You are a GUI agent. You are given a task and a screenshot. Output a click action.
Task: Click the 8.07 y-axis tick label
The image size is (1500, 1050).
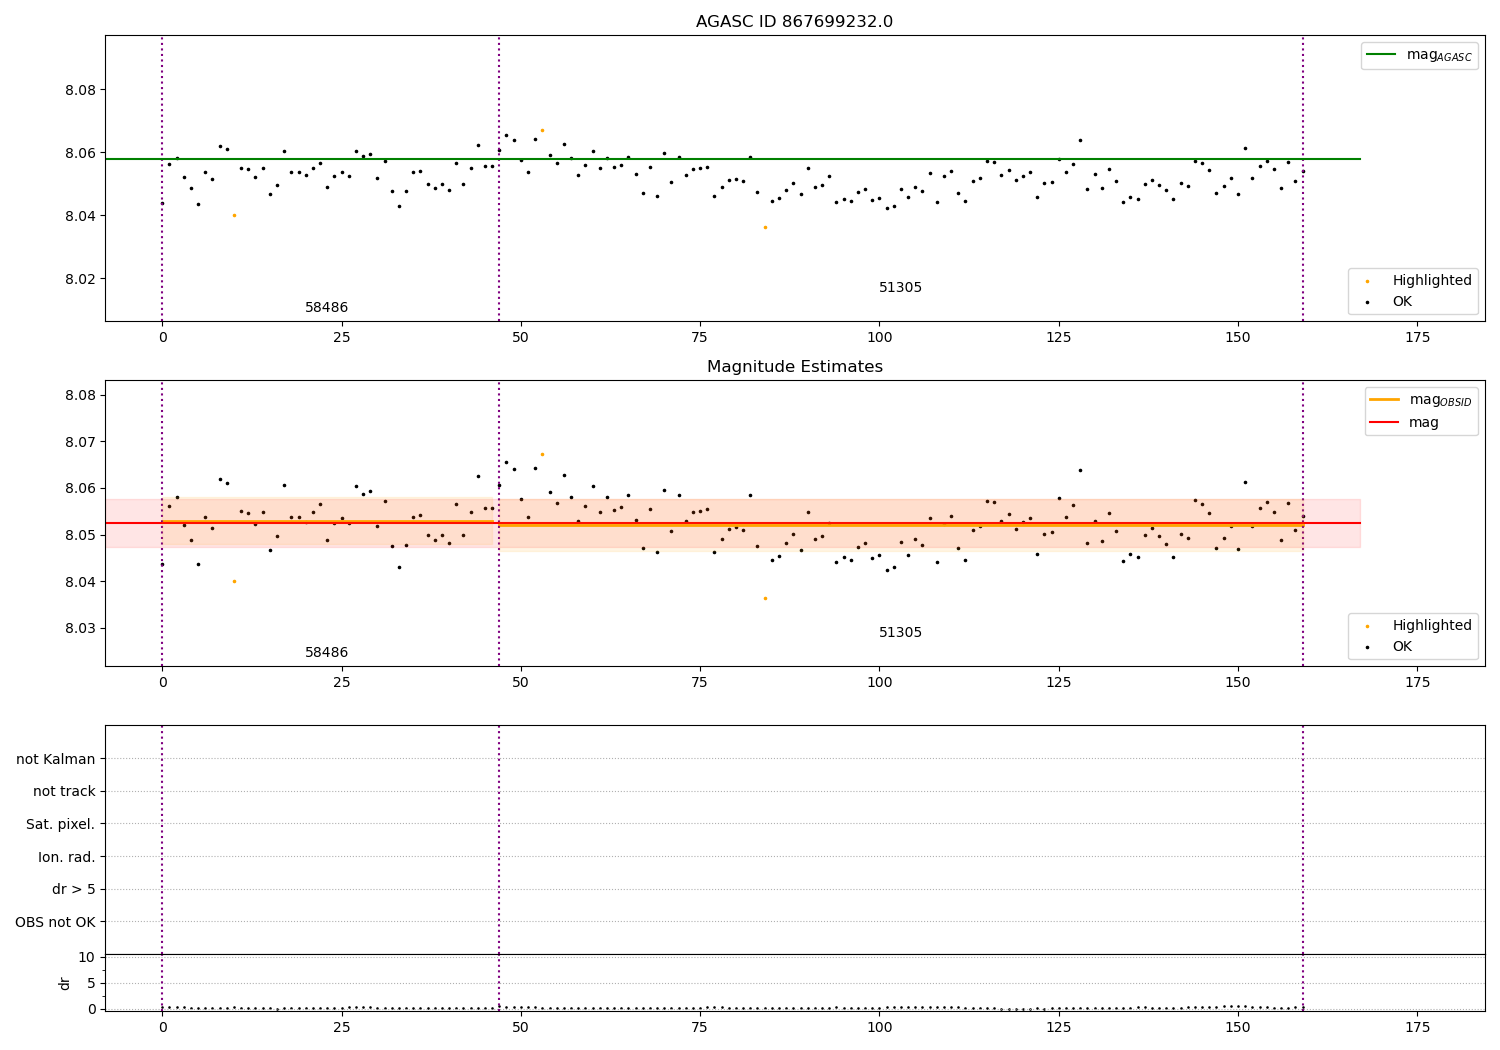(x=78, y=442)
